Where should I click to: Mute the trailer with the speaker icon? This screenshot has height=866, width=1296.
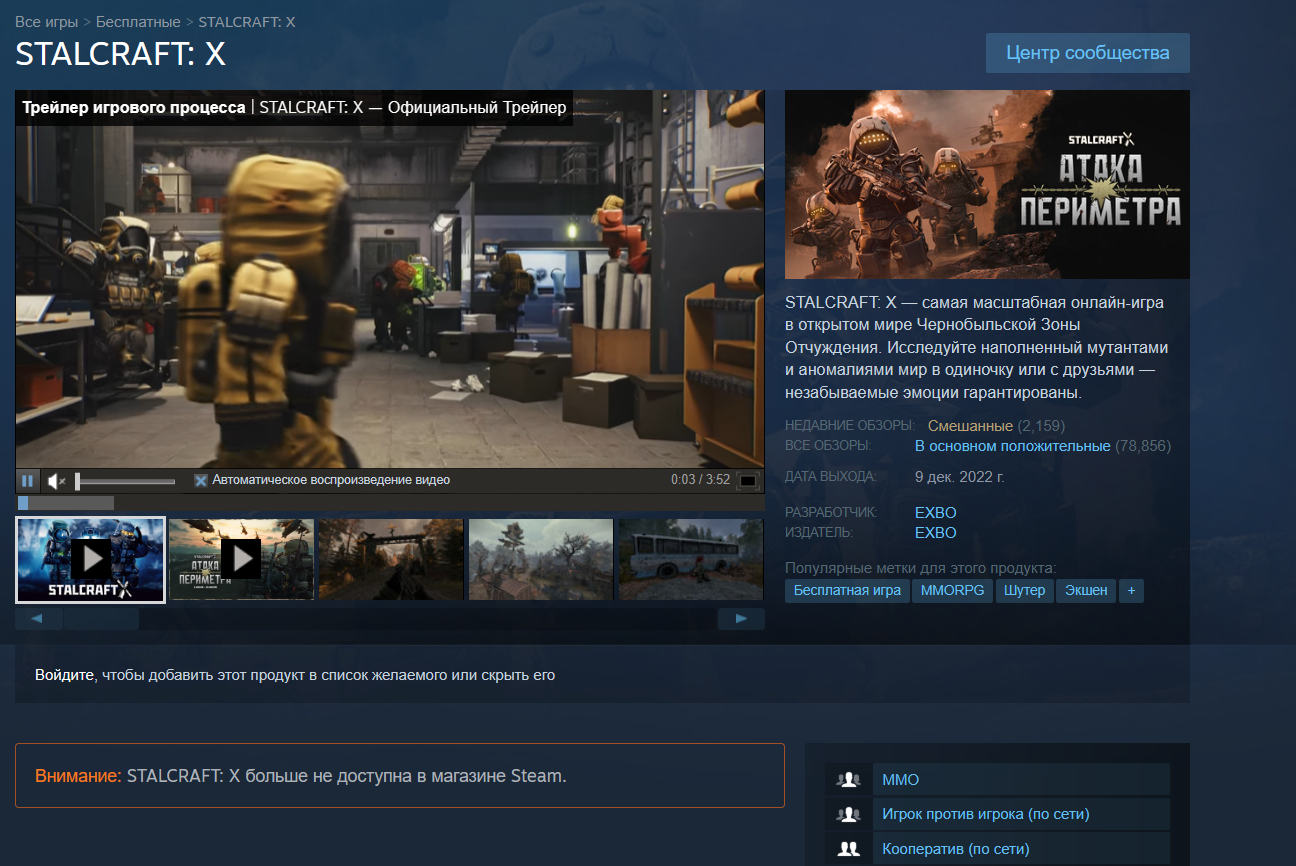click(x=56, y=481)
